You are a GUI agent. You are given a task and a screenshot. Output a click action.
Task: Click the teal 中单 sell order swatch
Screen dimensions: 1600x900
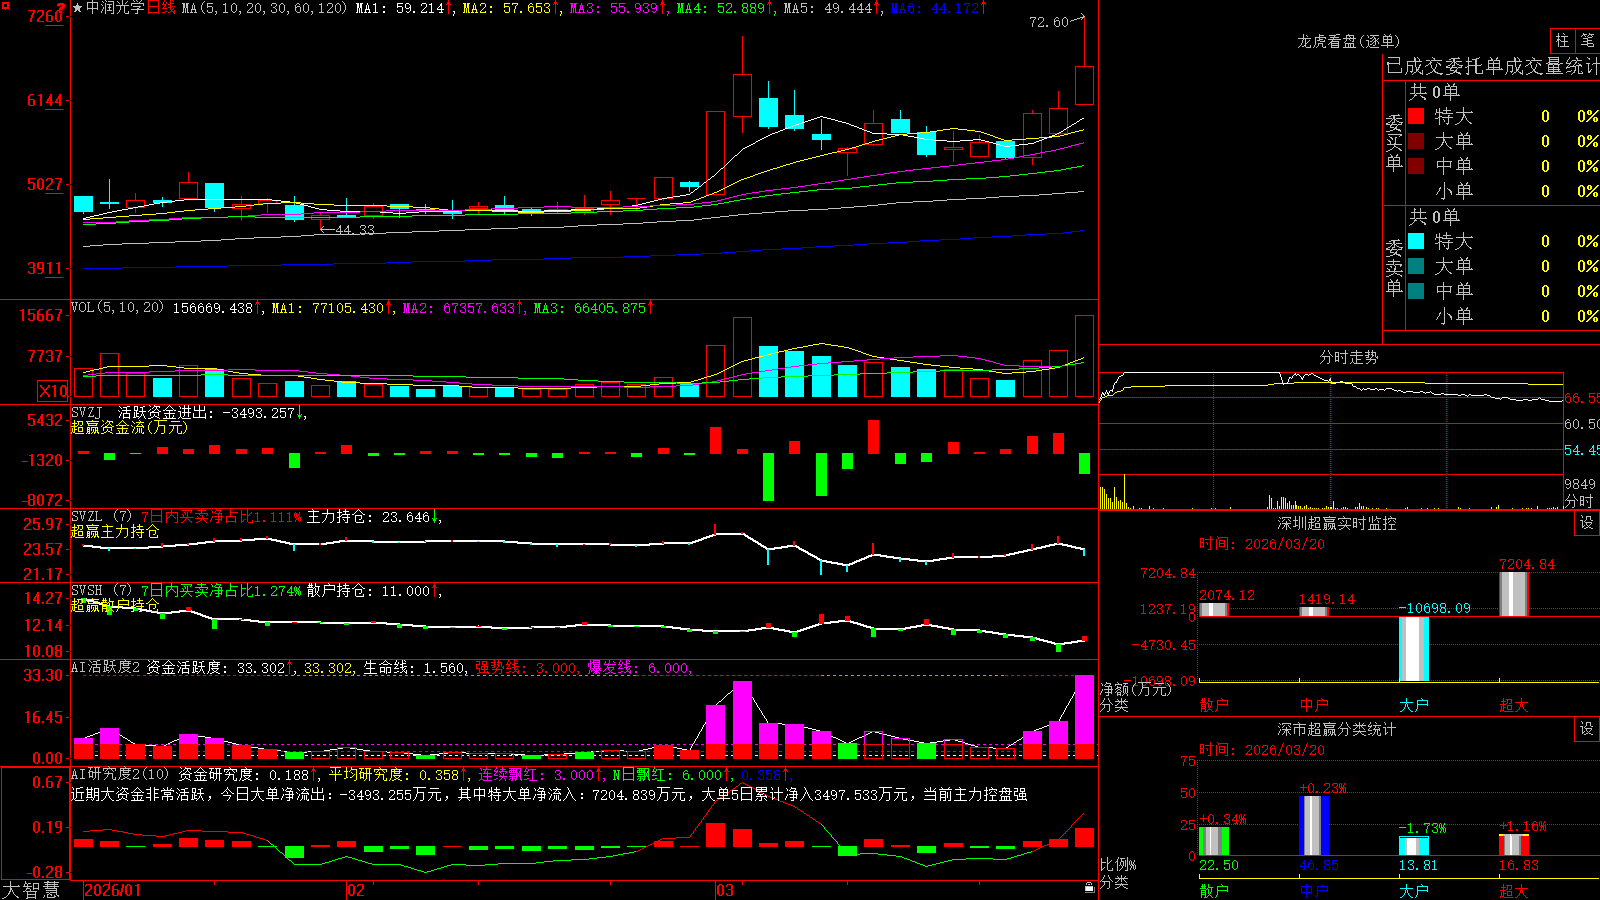(x=1416, y=291)
